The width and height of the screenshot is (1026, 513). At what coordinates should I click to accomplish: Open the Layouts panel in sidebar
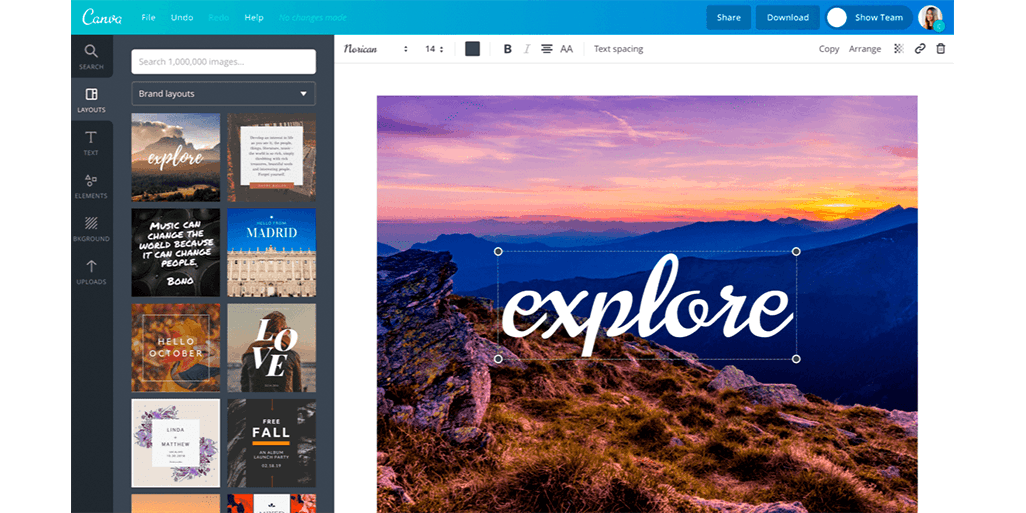pos(92,99)
